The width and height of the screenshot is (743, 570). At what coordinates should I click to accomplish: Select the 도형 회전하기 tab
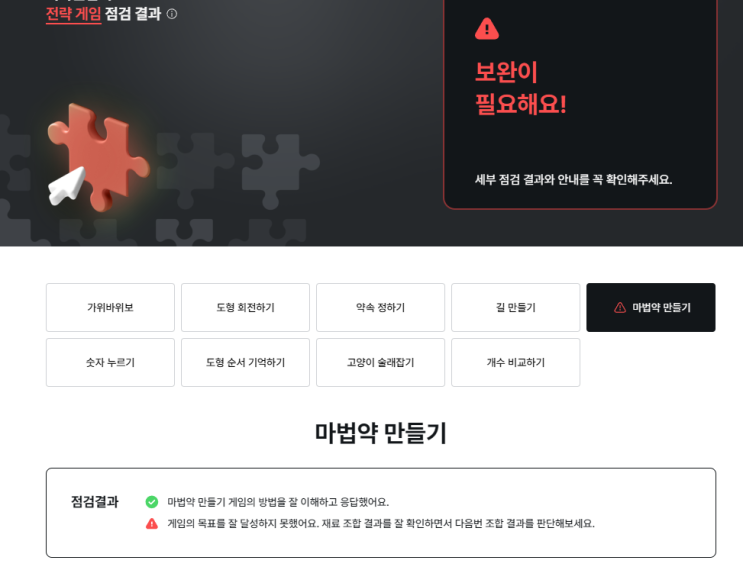245,308
